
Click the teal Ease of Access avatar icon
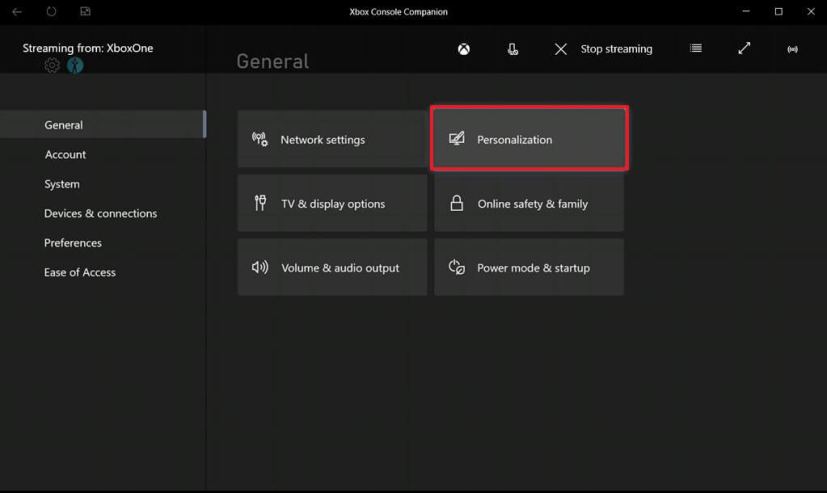pos(75,65)
